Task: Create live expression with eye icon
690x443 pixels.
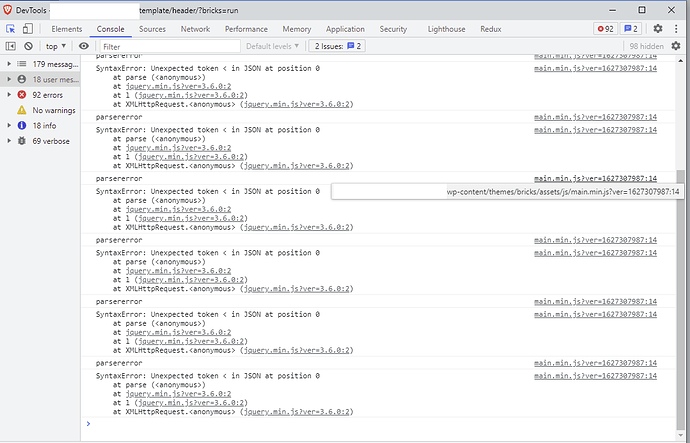Action: pyautogui.click(x=84, y=46)
